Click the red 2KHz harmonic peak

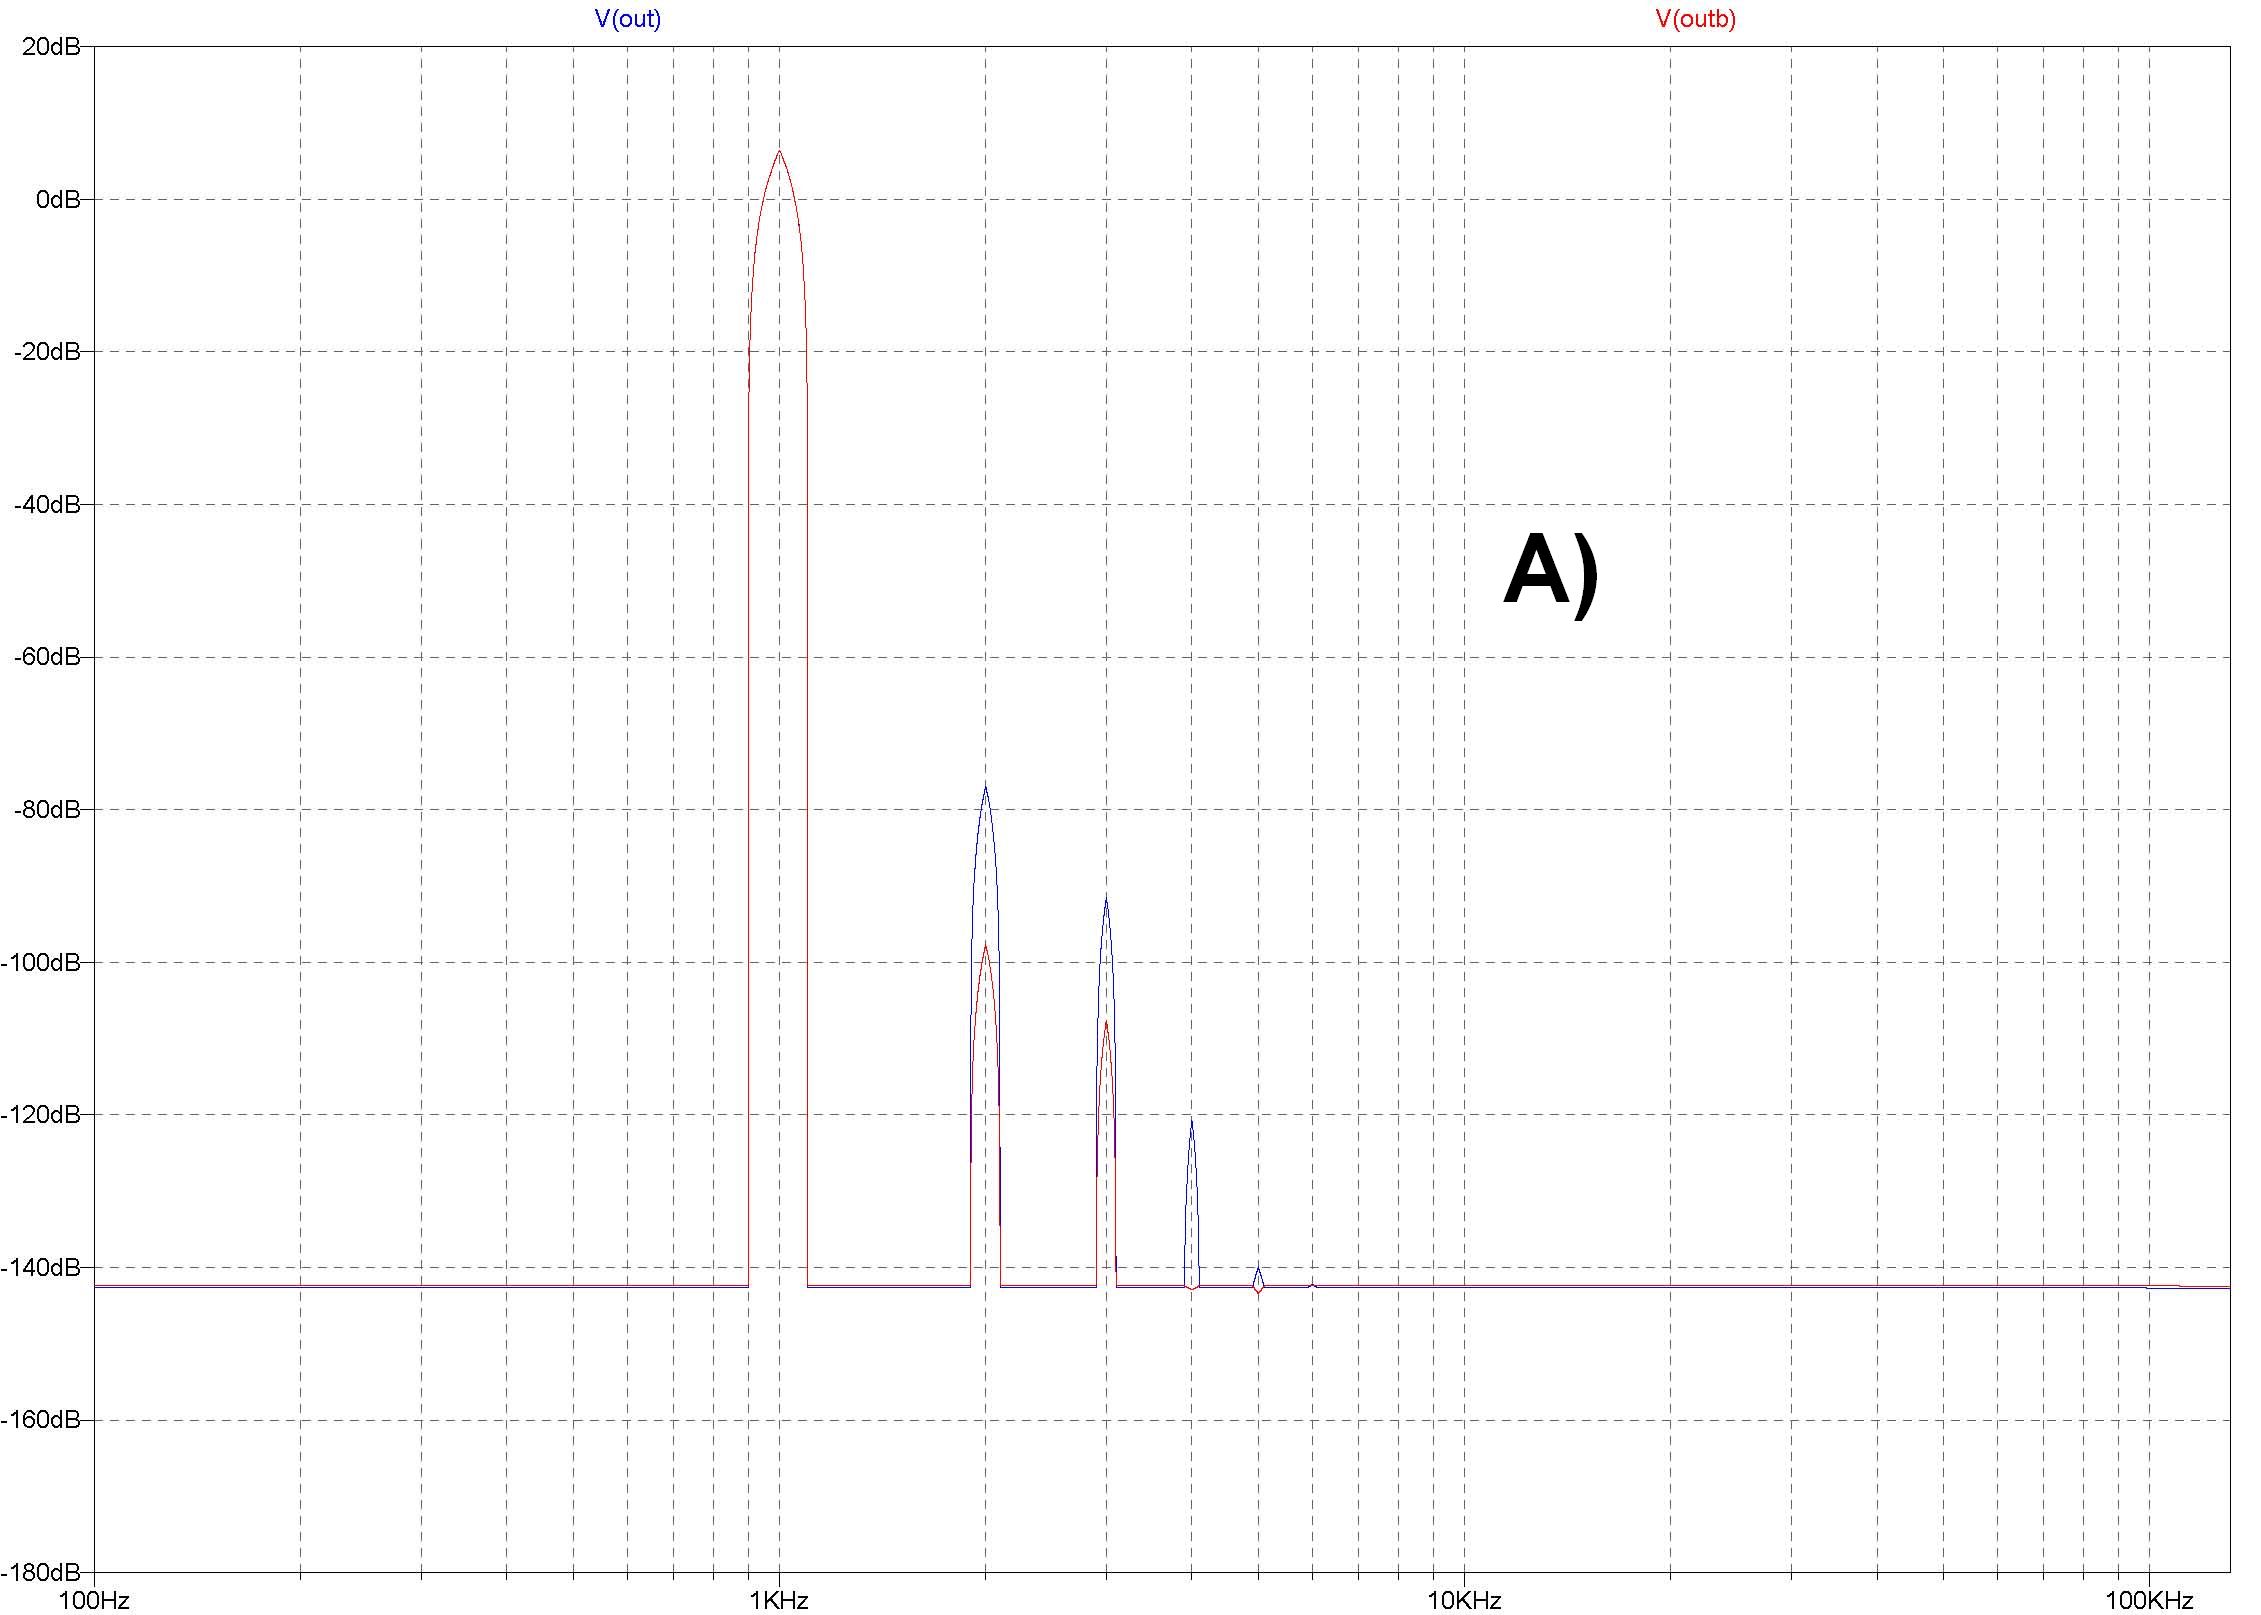[986, 946]
